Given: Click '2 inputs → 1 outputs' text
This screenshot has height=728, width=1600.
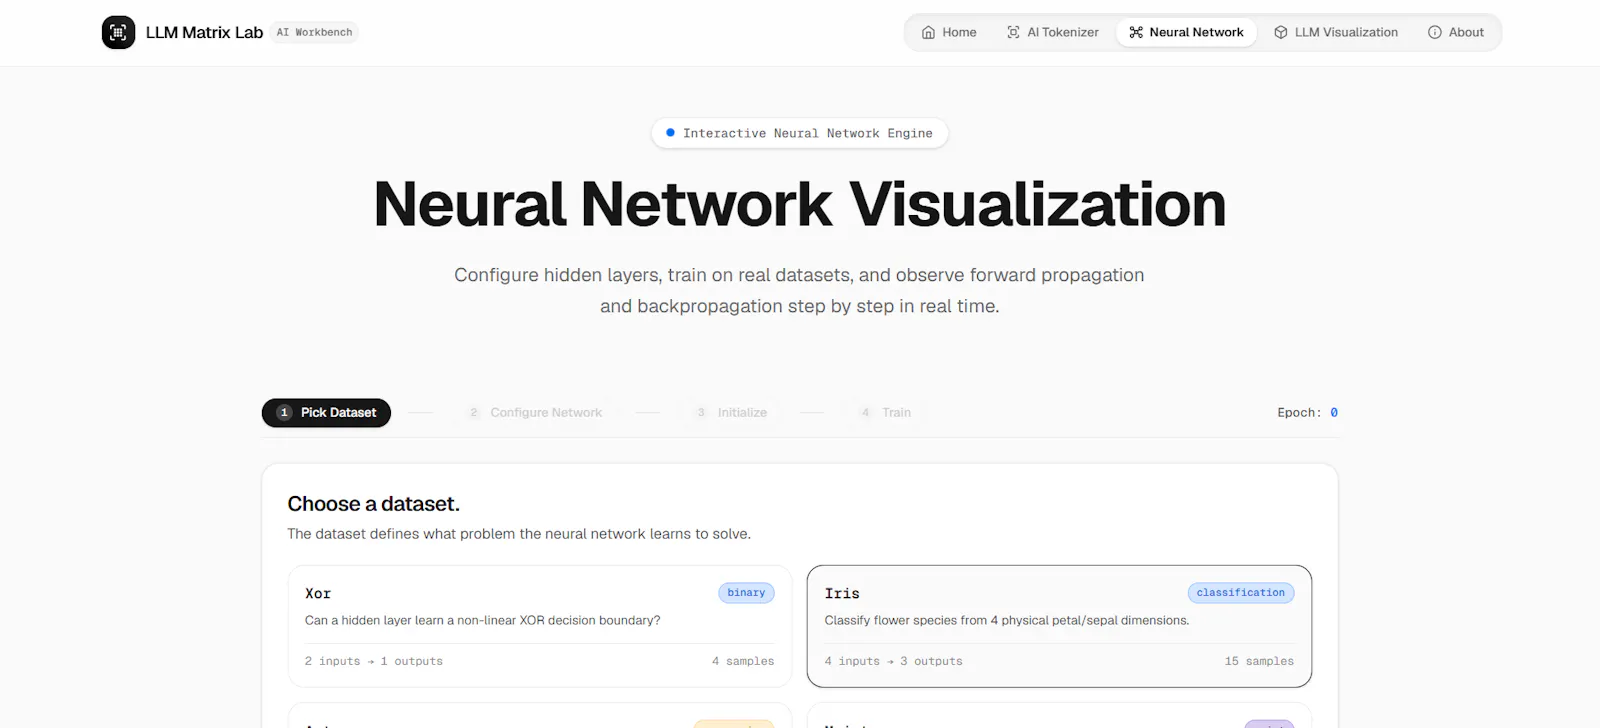Looking at the screenshot, I should click(x=374, y=661).
